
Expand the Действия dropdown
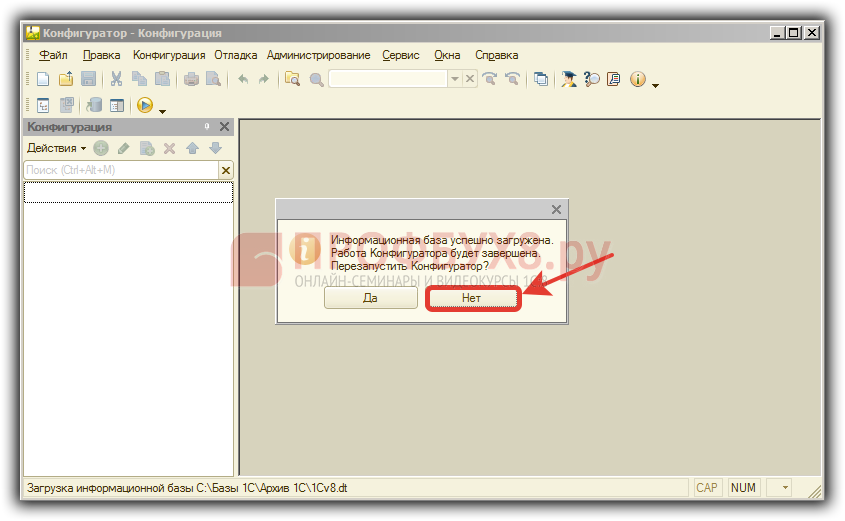(x=56, y=148)
